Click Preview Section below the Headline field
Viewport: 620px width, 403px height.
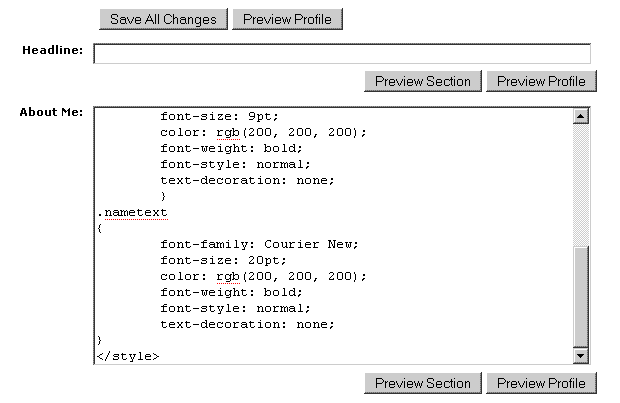point(422,82)
